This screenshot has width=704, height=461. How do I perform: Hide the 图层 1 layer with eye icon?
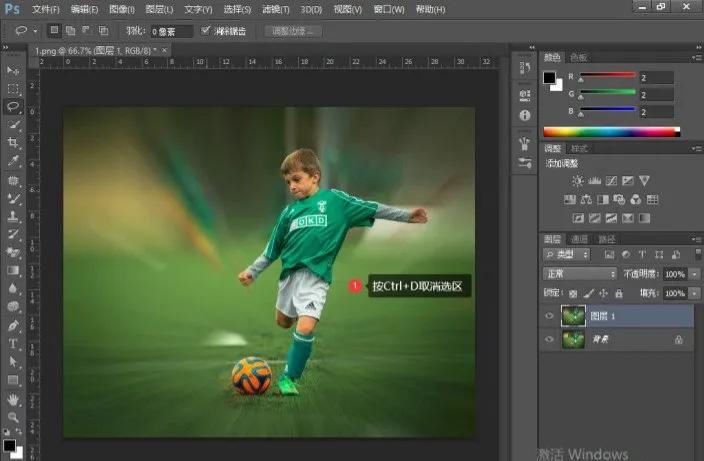(x=550, y=316)
